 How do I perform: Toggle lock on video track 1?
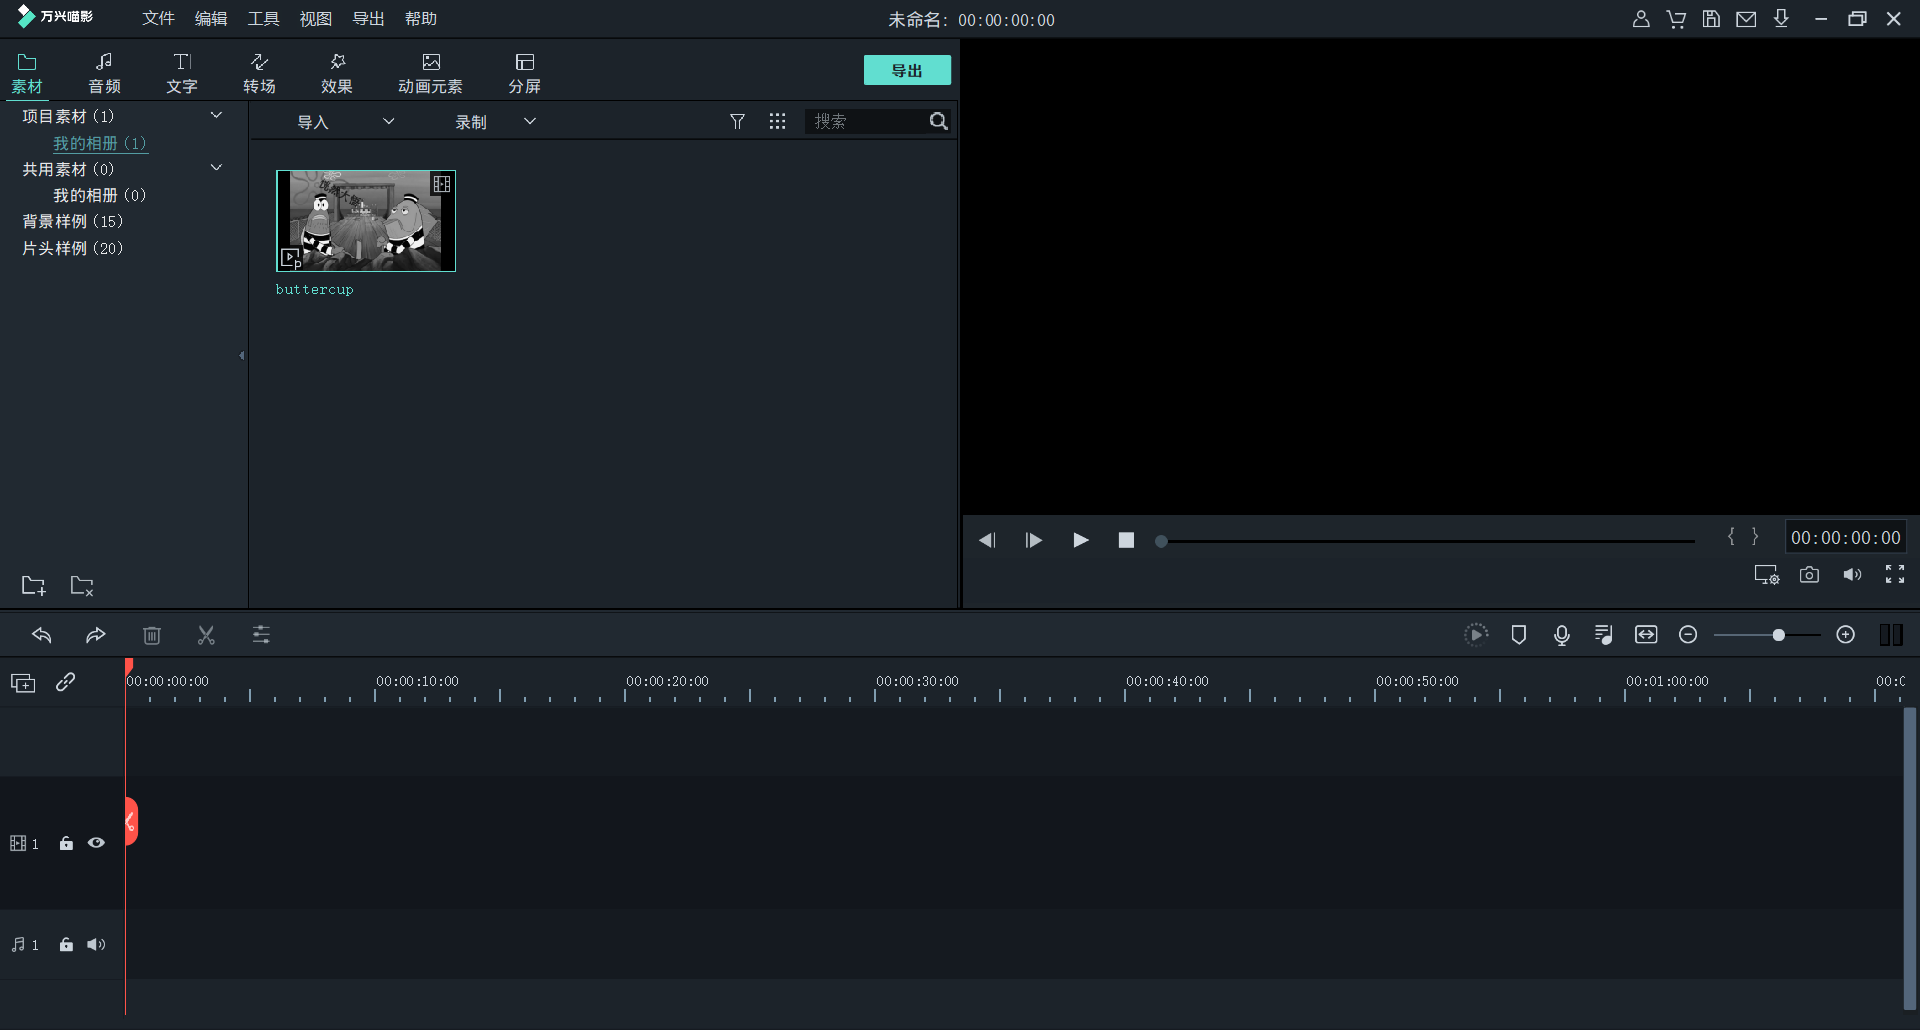tap(66, 843)
